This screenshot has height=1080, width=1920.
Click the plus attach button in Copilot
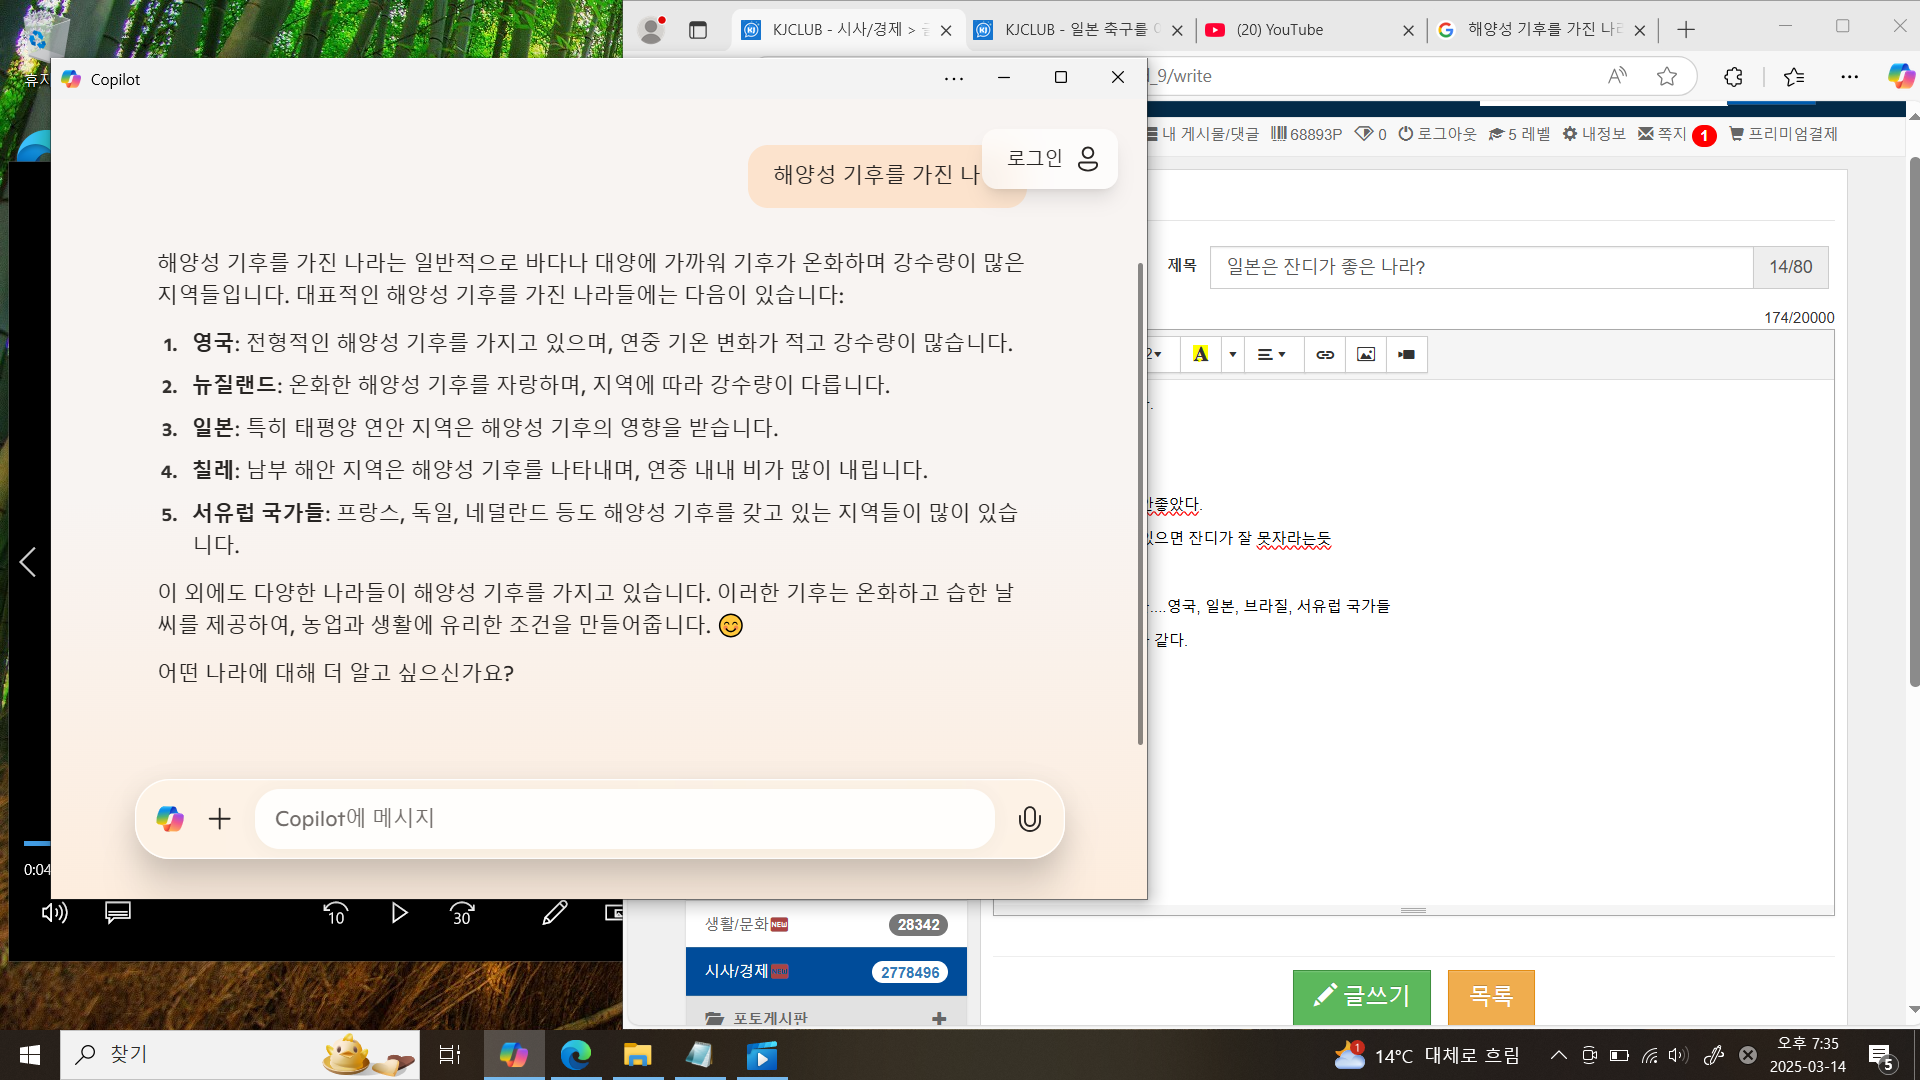coord(219,819)
